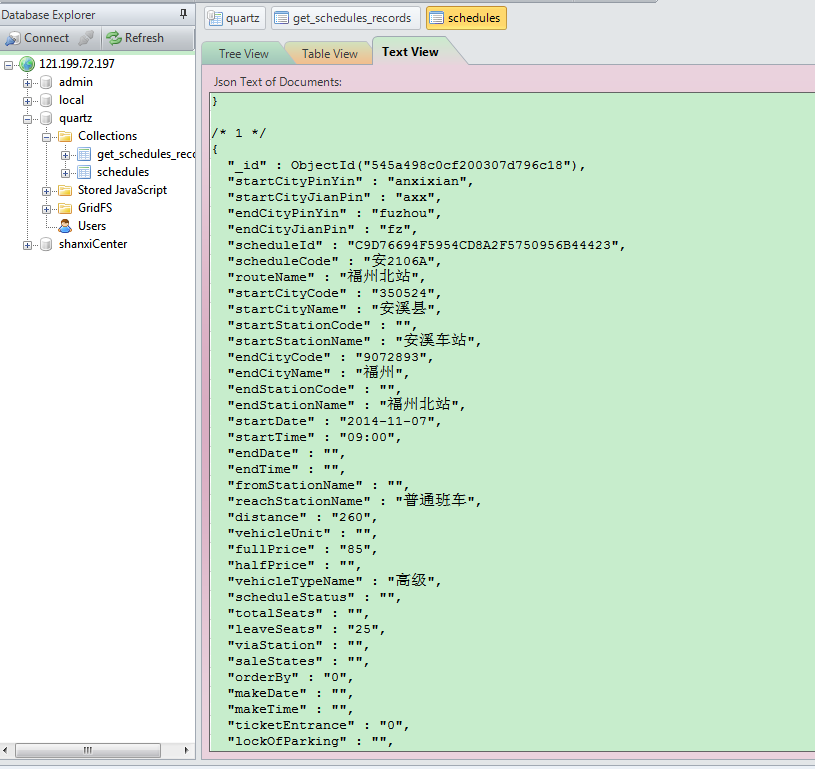This screenshot has width=815, height=769.
Task: Collapse the 121.199.72.197 server node
Action: 8,65
